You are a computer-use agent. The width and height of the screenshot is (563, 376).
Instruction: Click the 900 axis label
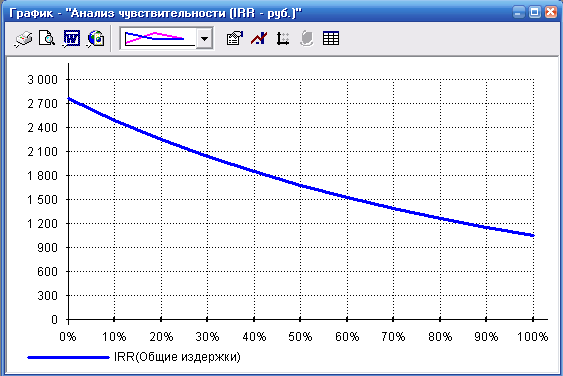pyautogui.click(x=47, y=247)
